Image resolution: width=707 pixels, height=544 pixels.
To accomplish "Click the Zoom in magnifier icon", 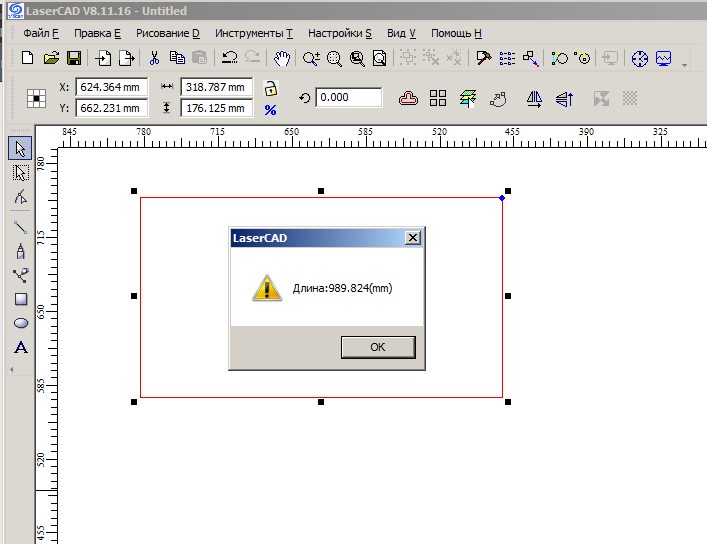I will (x=311, y=59).
